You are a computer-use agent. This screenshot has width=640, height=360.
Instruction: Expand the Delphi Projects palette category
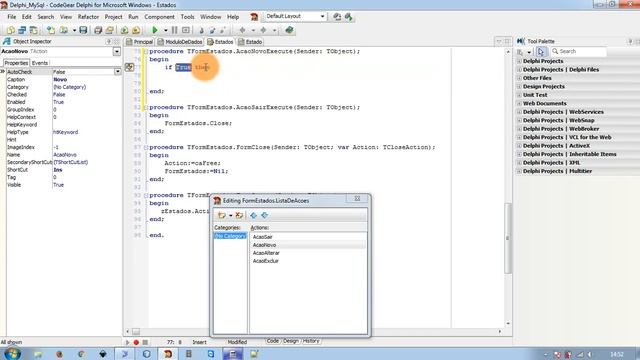point(519,61)
